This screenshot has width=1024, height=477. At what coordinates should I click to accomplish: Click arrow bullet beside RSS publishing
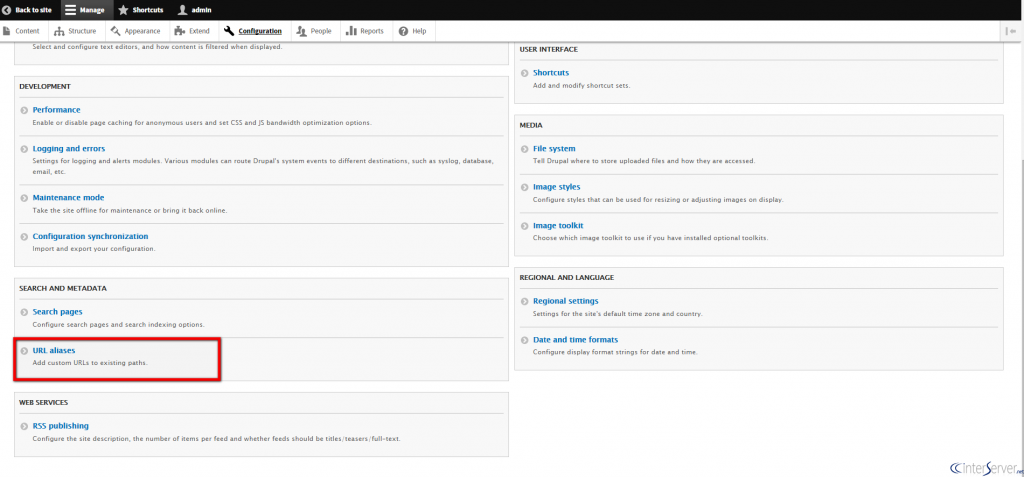24,426
